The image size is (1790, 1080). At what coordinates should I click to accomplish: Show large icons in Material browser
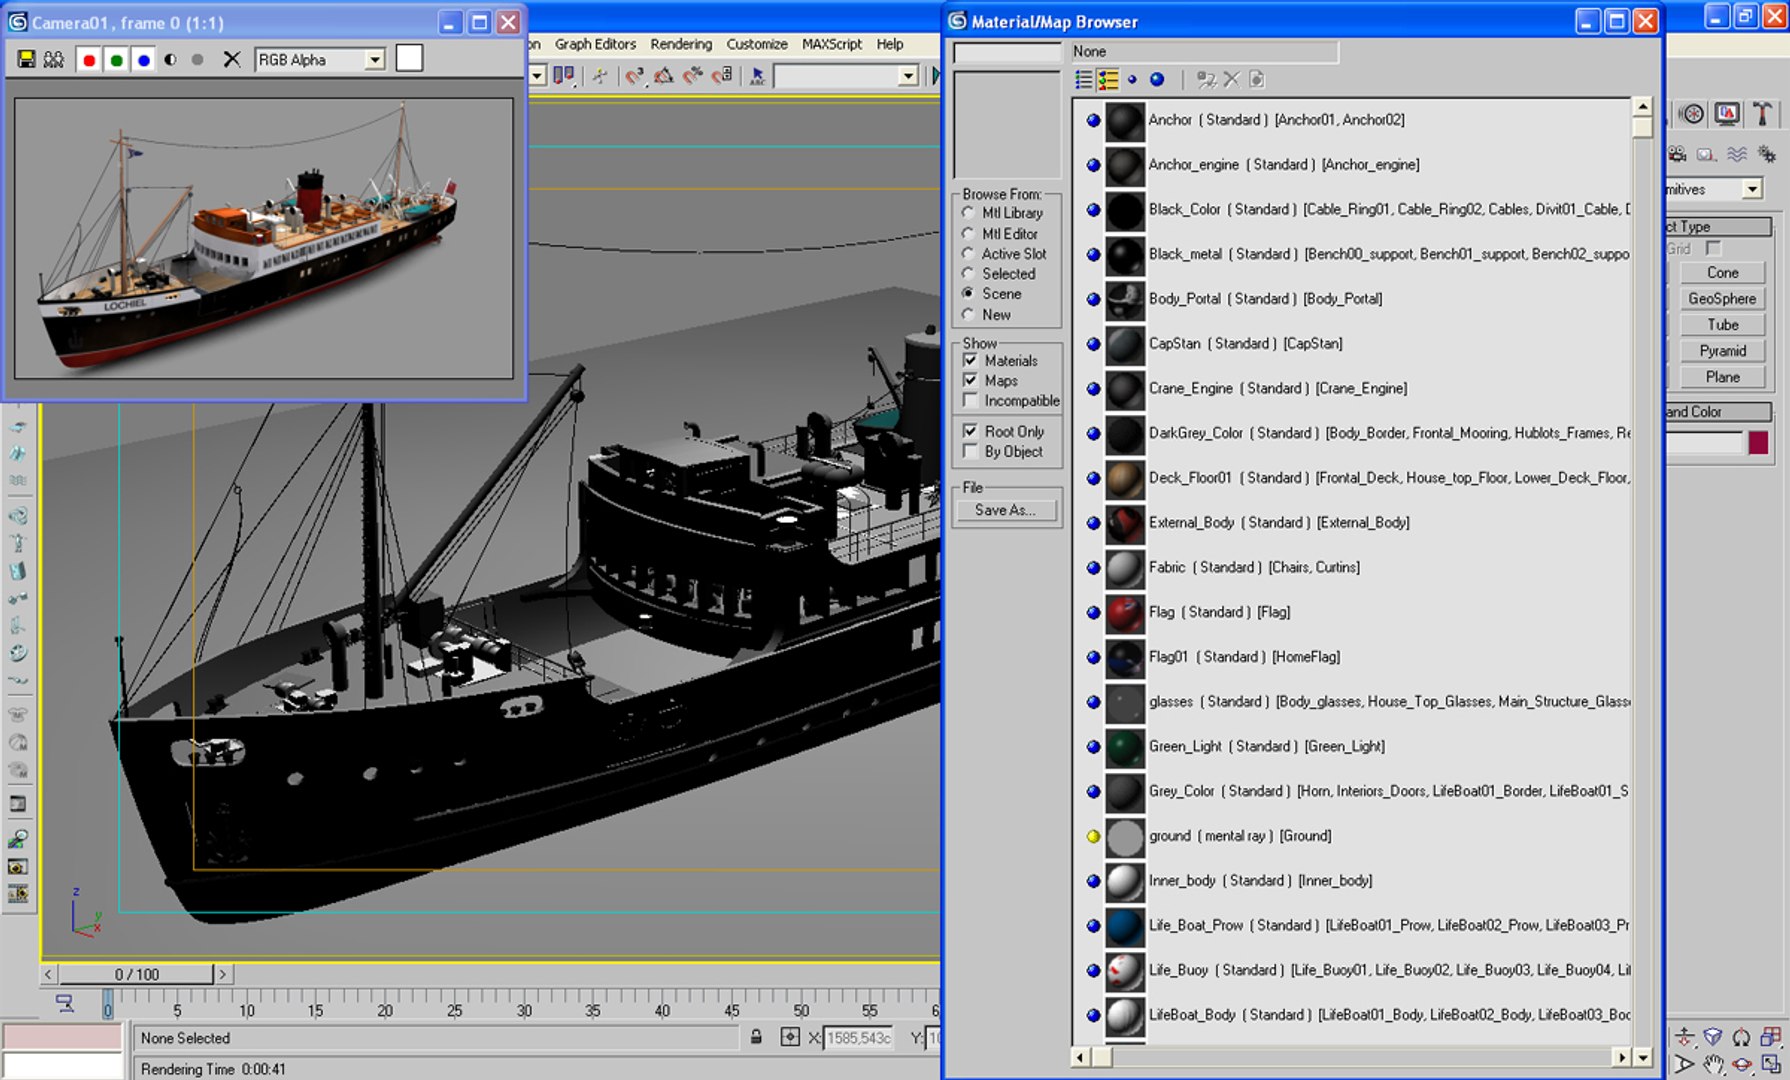[1157, 79]
